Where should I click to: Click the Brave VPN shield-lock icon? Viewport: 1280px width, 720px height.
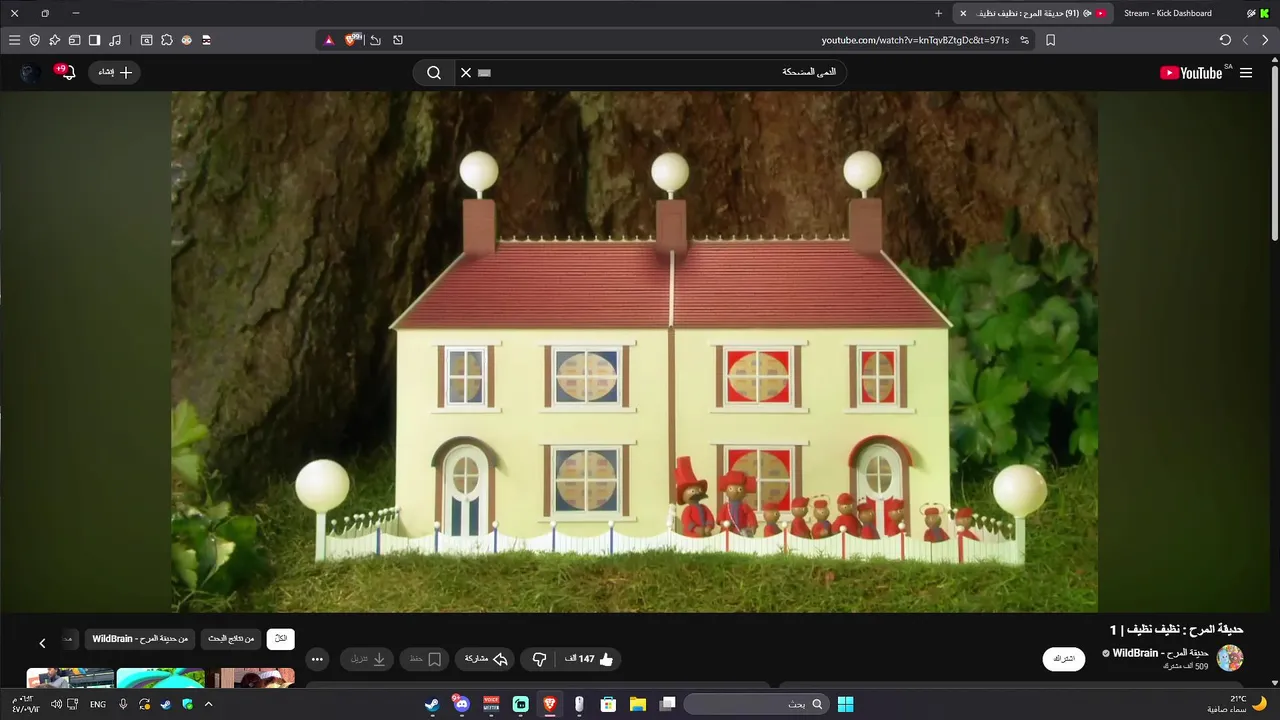pos(34,40)
